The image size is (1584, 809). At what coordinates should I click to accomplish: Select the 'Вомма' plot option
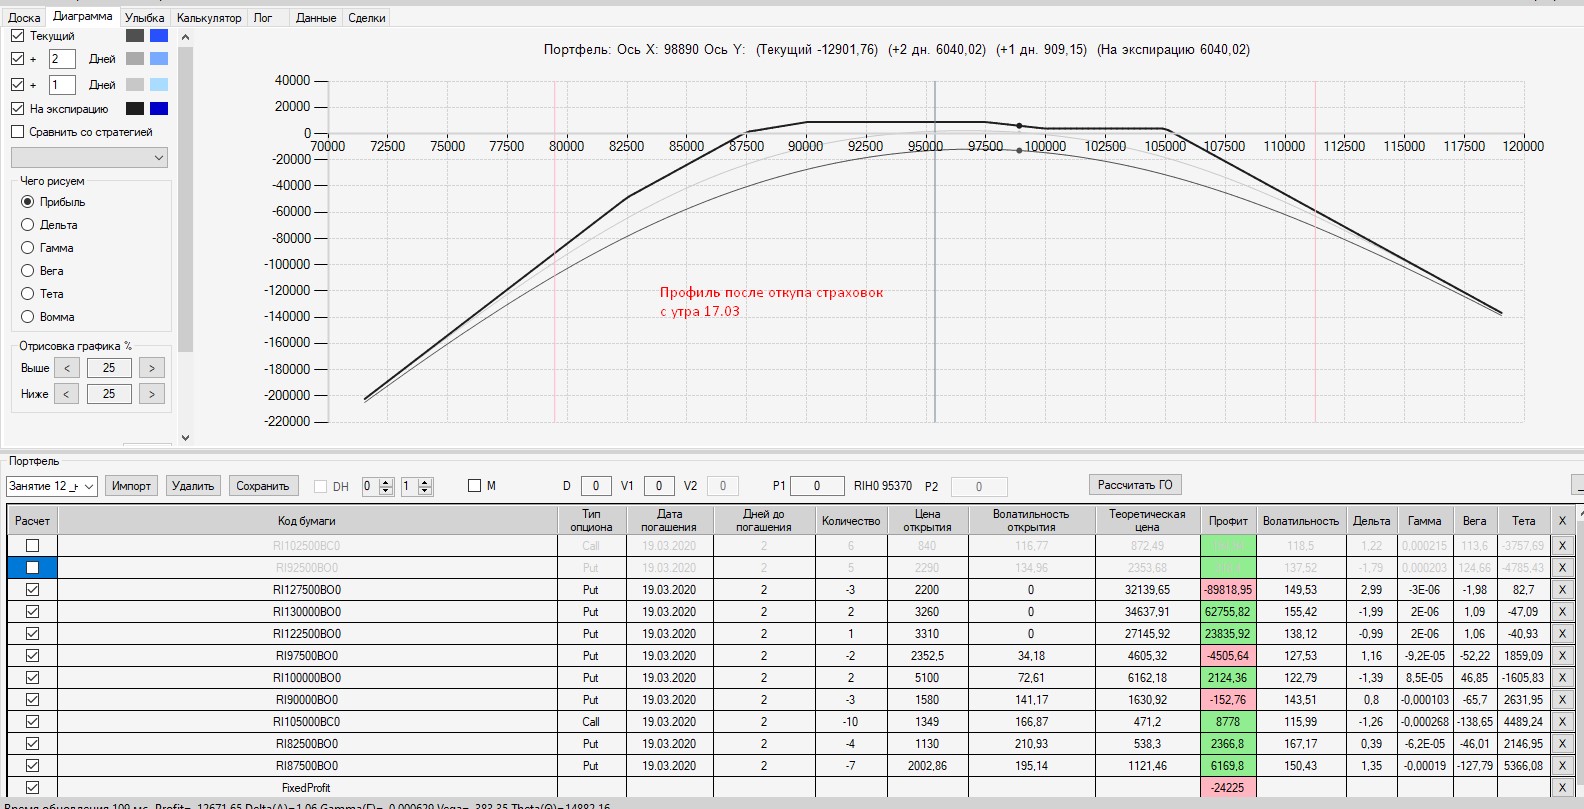[28, 317]
